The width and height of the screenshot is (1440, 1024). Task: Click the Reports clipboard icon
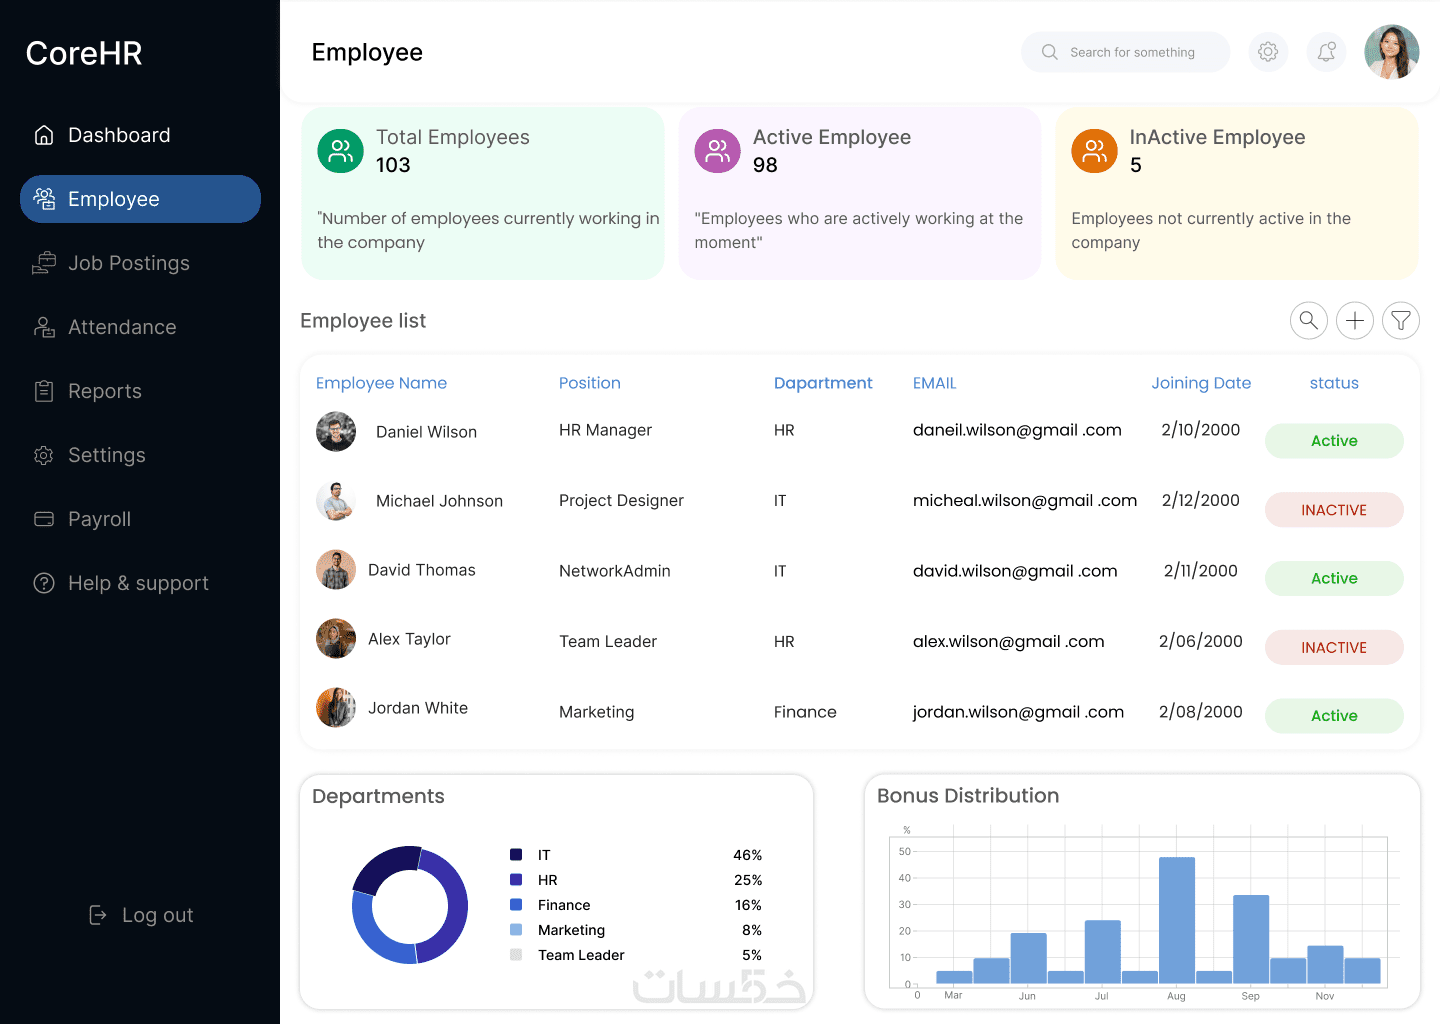coord(44,391)
